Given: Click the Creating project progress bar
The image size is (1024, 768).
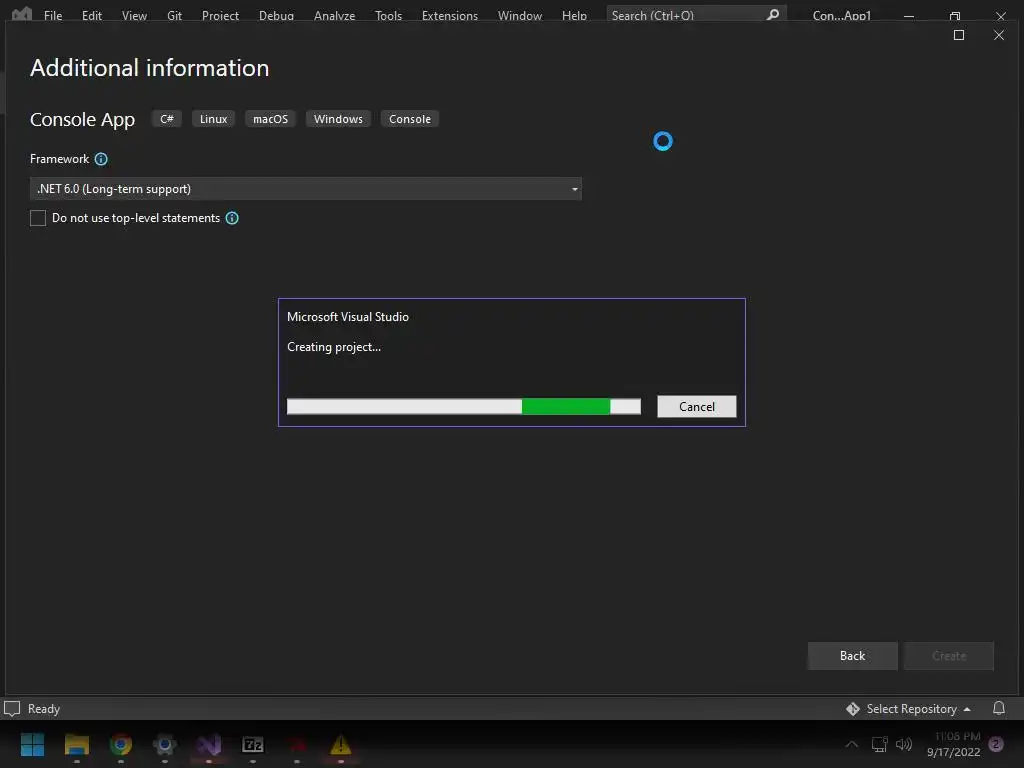Looking at the screenshot, I should click(x=464, y=406).
